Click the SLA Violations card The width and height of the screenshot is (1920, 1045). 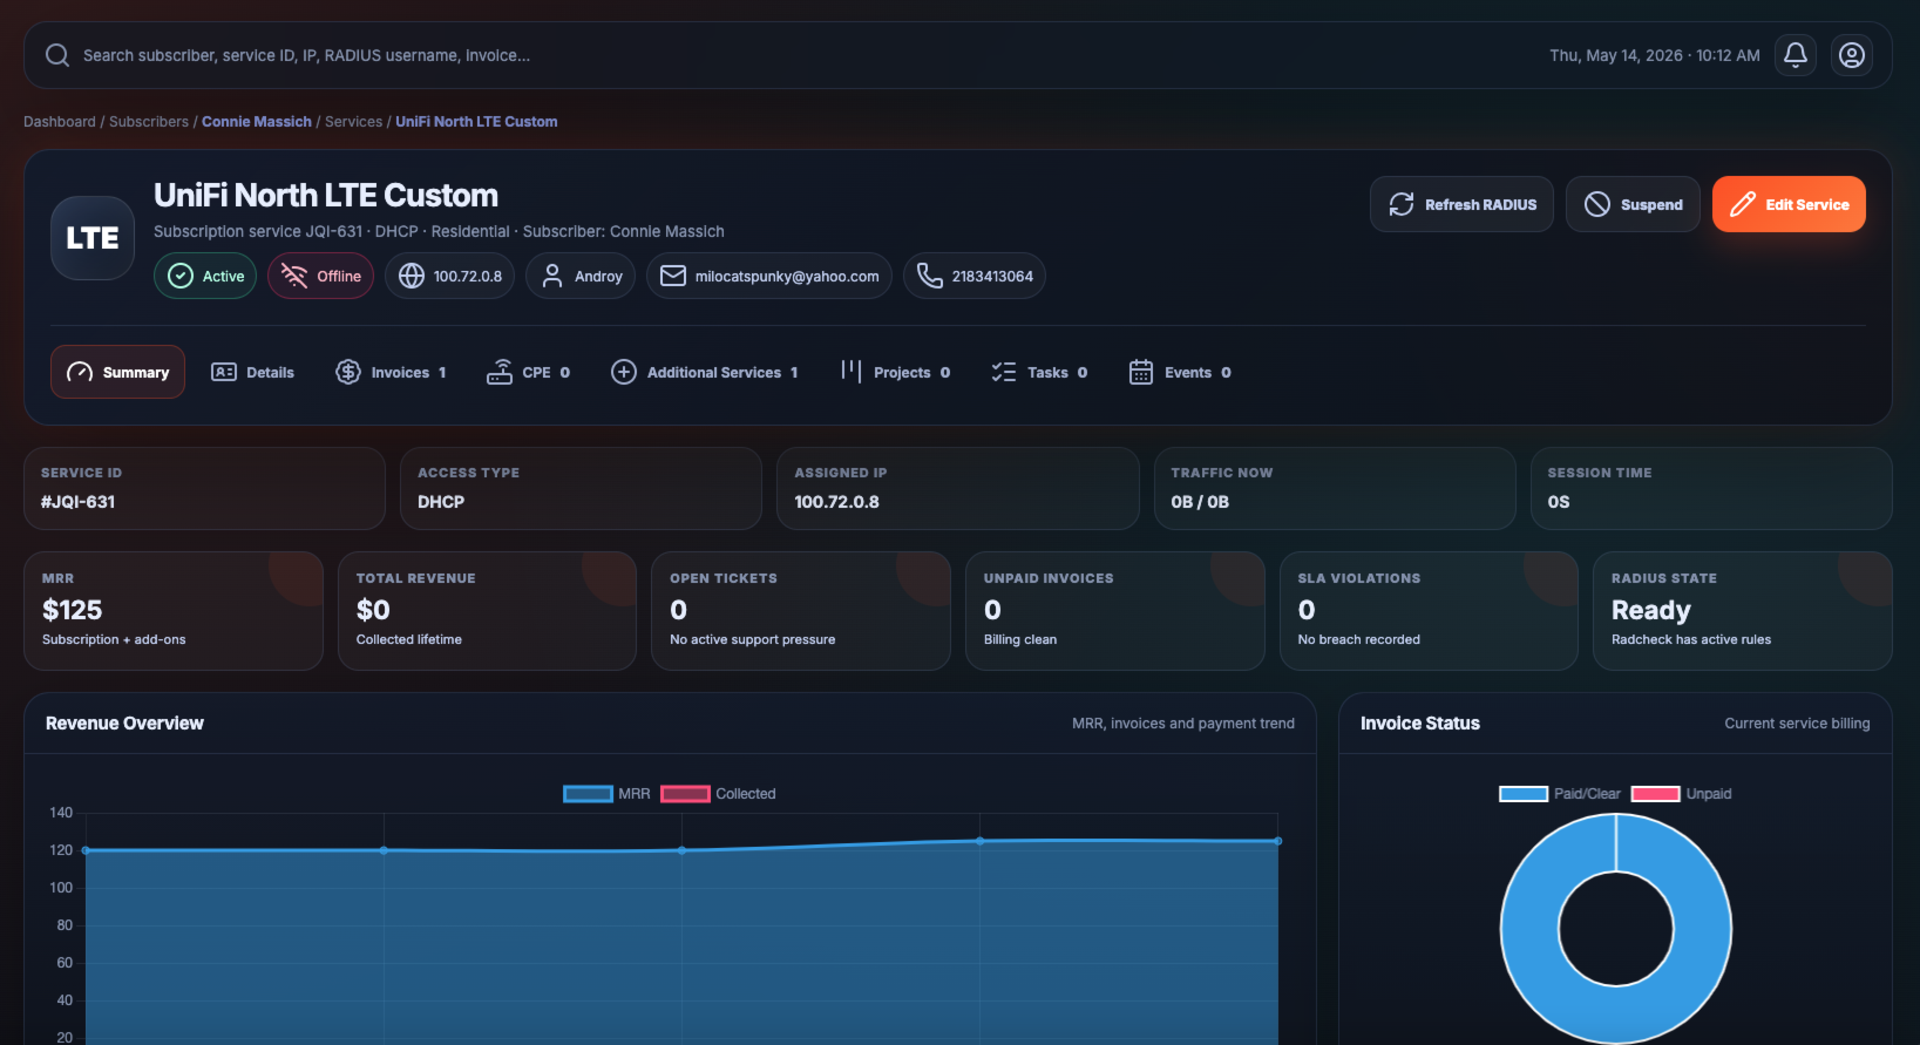coord(1429,611)
